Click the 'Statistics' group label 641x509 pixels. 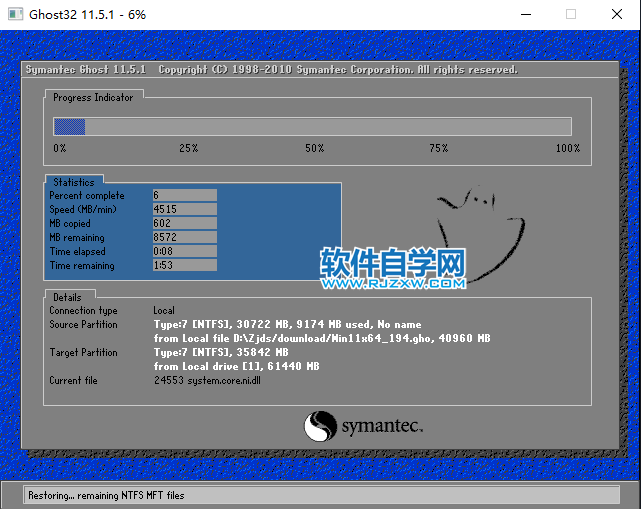pyautogui.click(x=74, y=182)
